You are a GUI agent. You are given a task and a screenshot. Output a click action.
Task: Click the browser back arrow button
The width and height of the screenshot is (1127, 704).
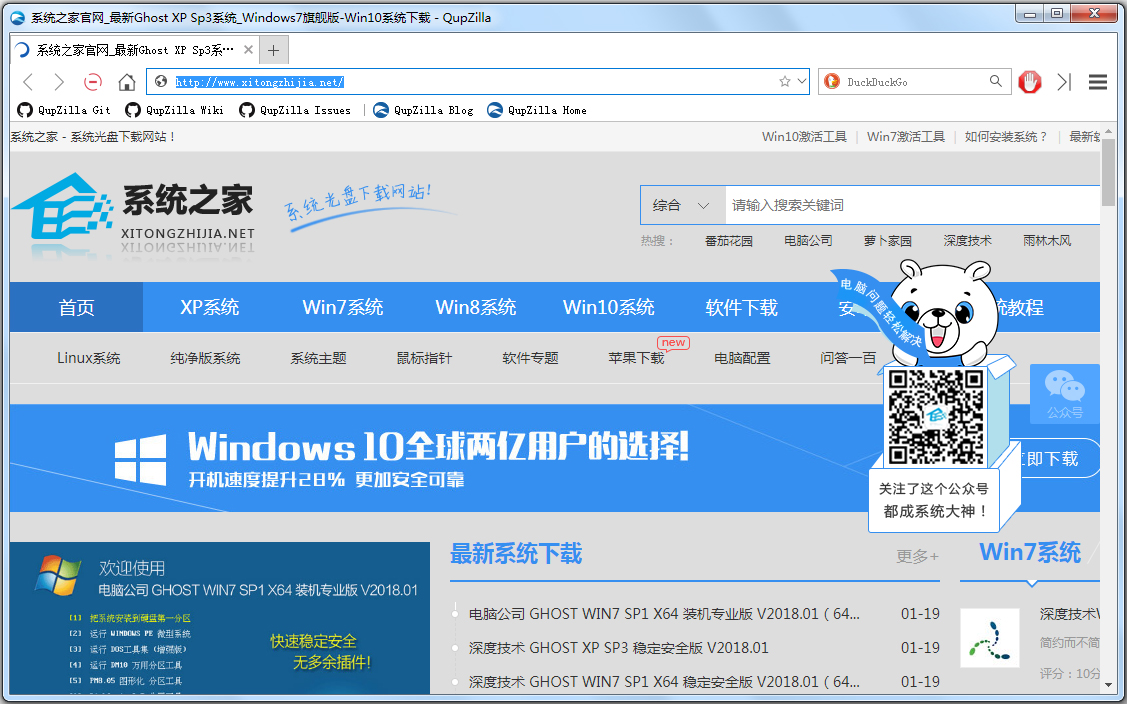28,82
